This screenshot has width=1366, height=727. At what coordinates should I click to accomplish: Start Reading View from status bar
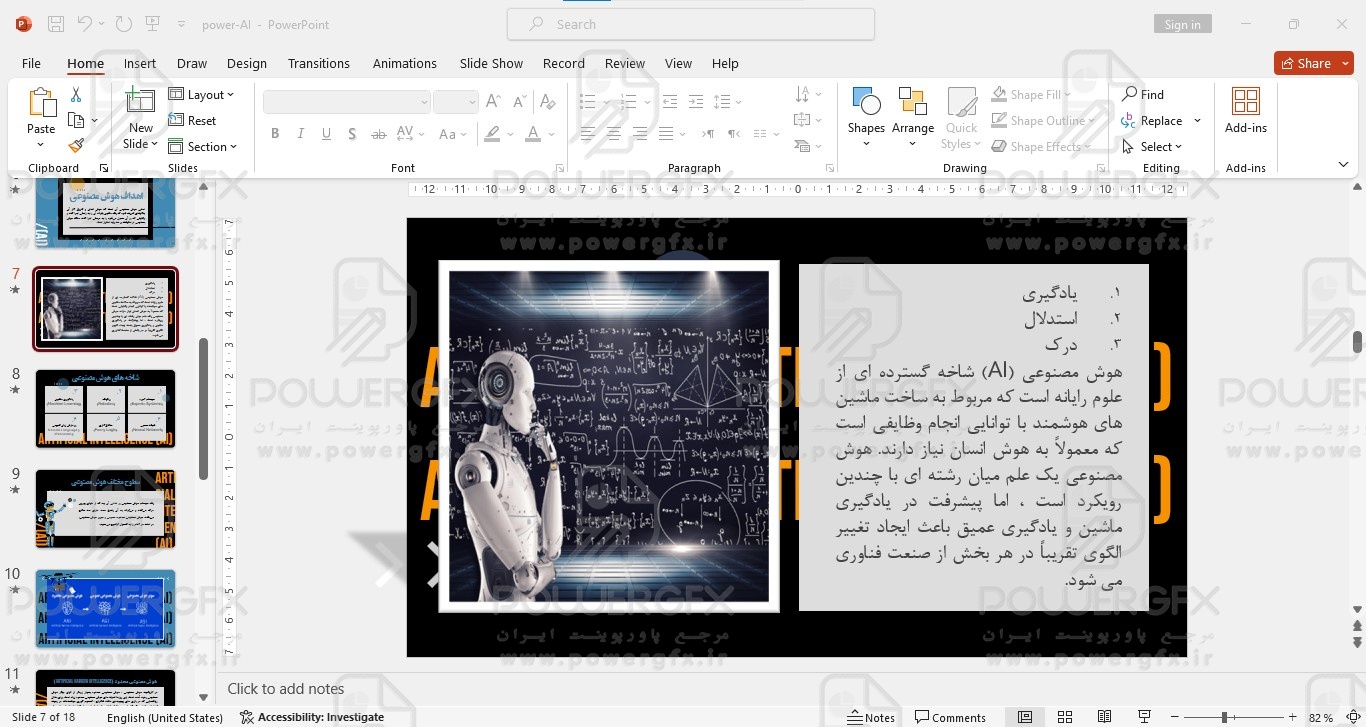coord(1104,717)
